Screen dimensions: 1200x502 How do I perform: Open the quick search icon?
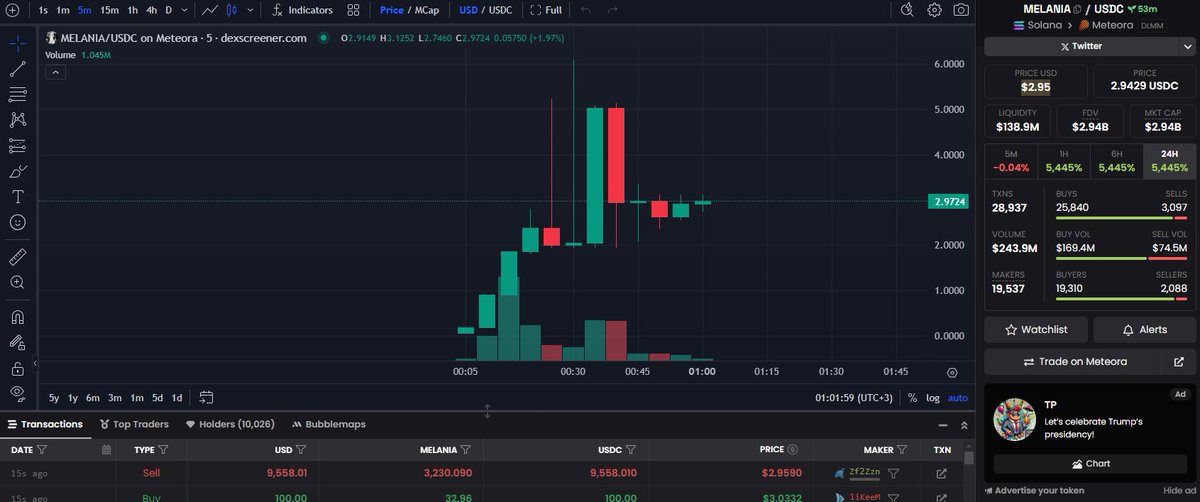pyautogui.click(x=907, y=10)
